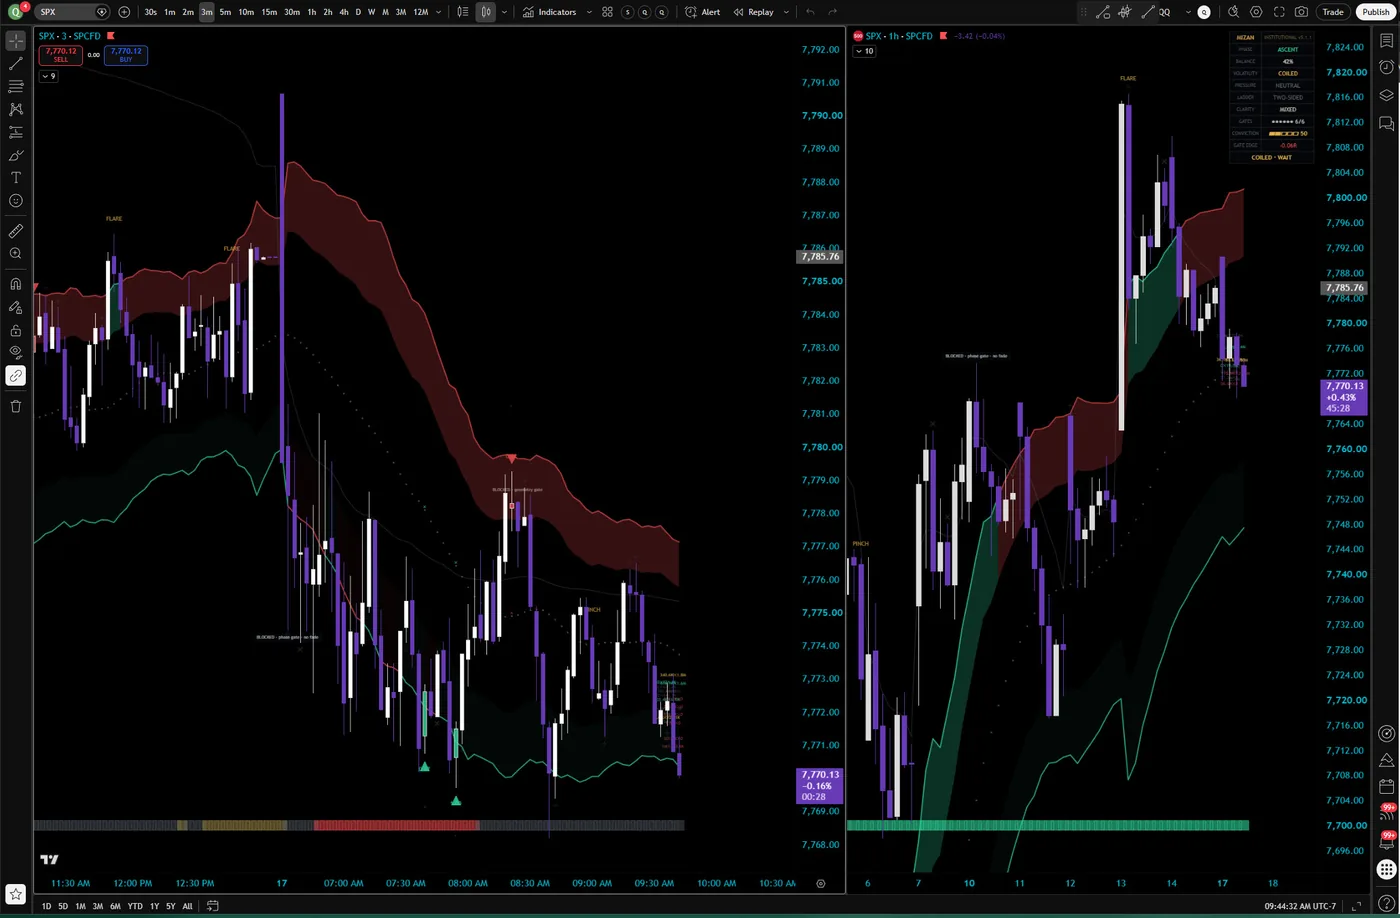Enter fullscreen mode
The width and height of the screenshot is (1400, 918).
tap(1279, 12)
